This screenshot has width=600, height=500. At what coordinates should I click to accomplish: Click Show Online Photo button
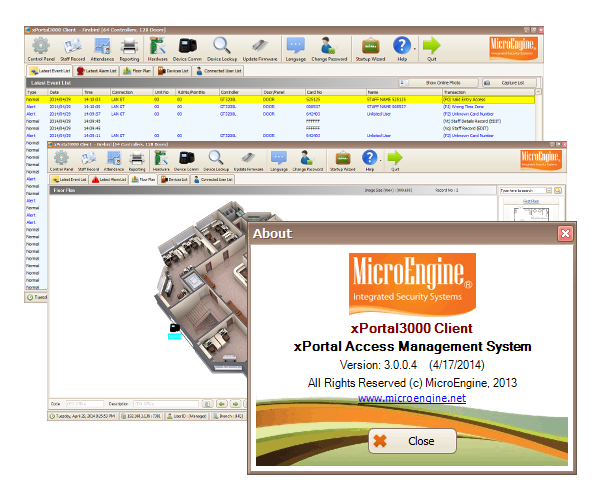click(x=439, y=83)
